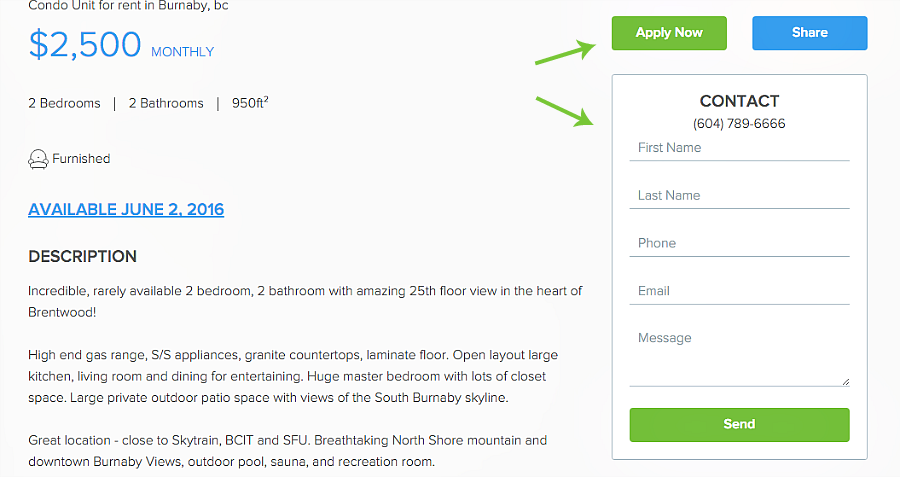Screen dimensions: 900x477
Task: Click the phone number (604) 789-6666
Action: [x=739, y=123]
